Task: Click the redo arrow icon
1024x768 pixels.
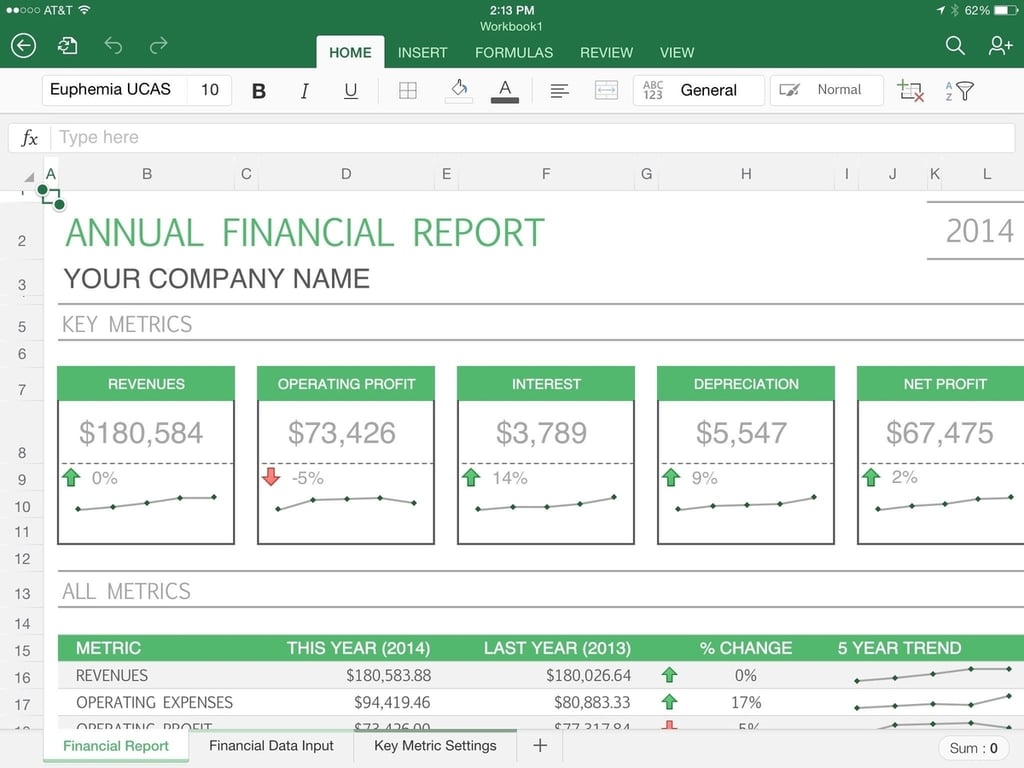Action: 159,45
